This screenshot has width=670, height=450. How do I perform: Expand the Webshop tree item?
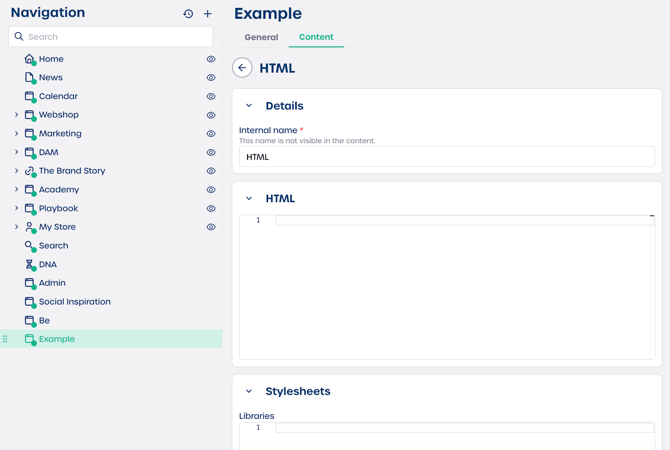[16, 115]
